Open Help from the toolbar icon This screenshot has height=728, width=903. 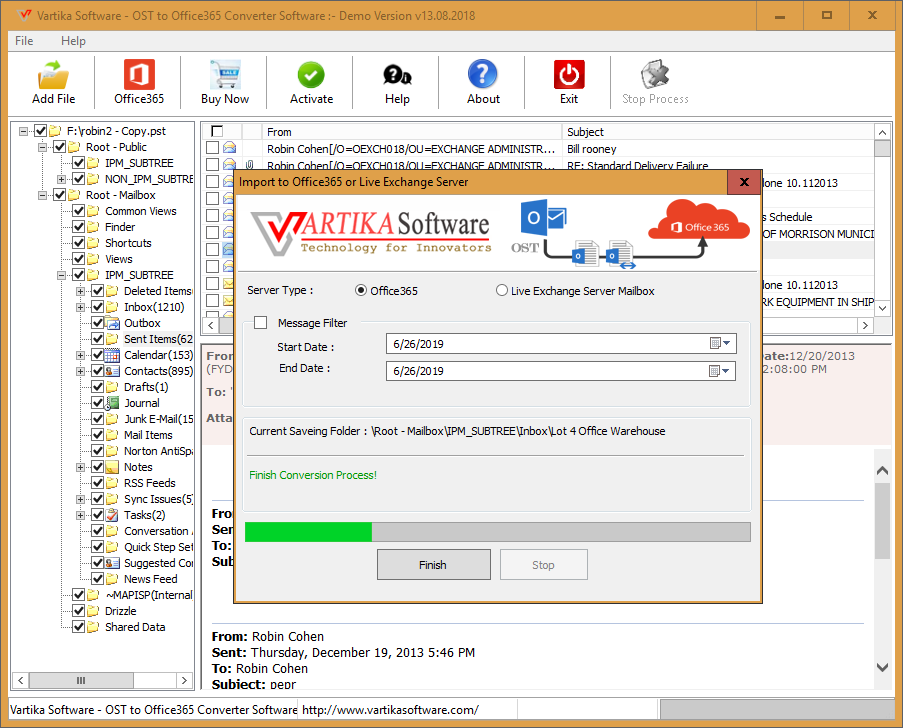pyautogui.click(x=397, y=75)
